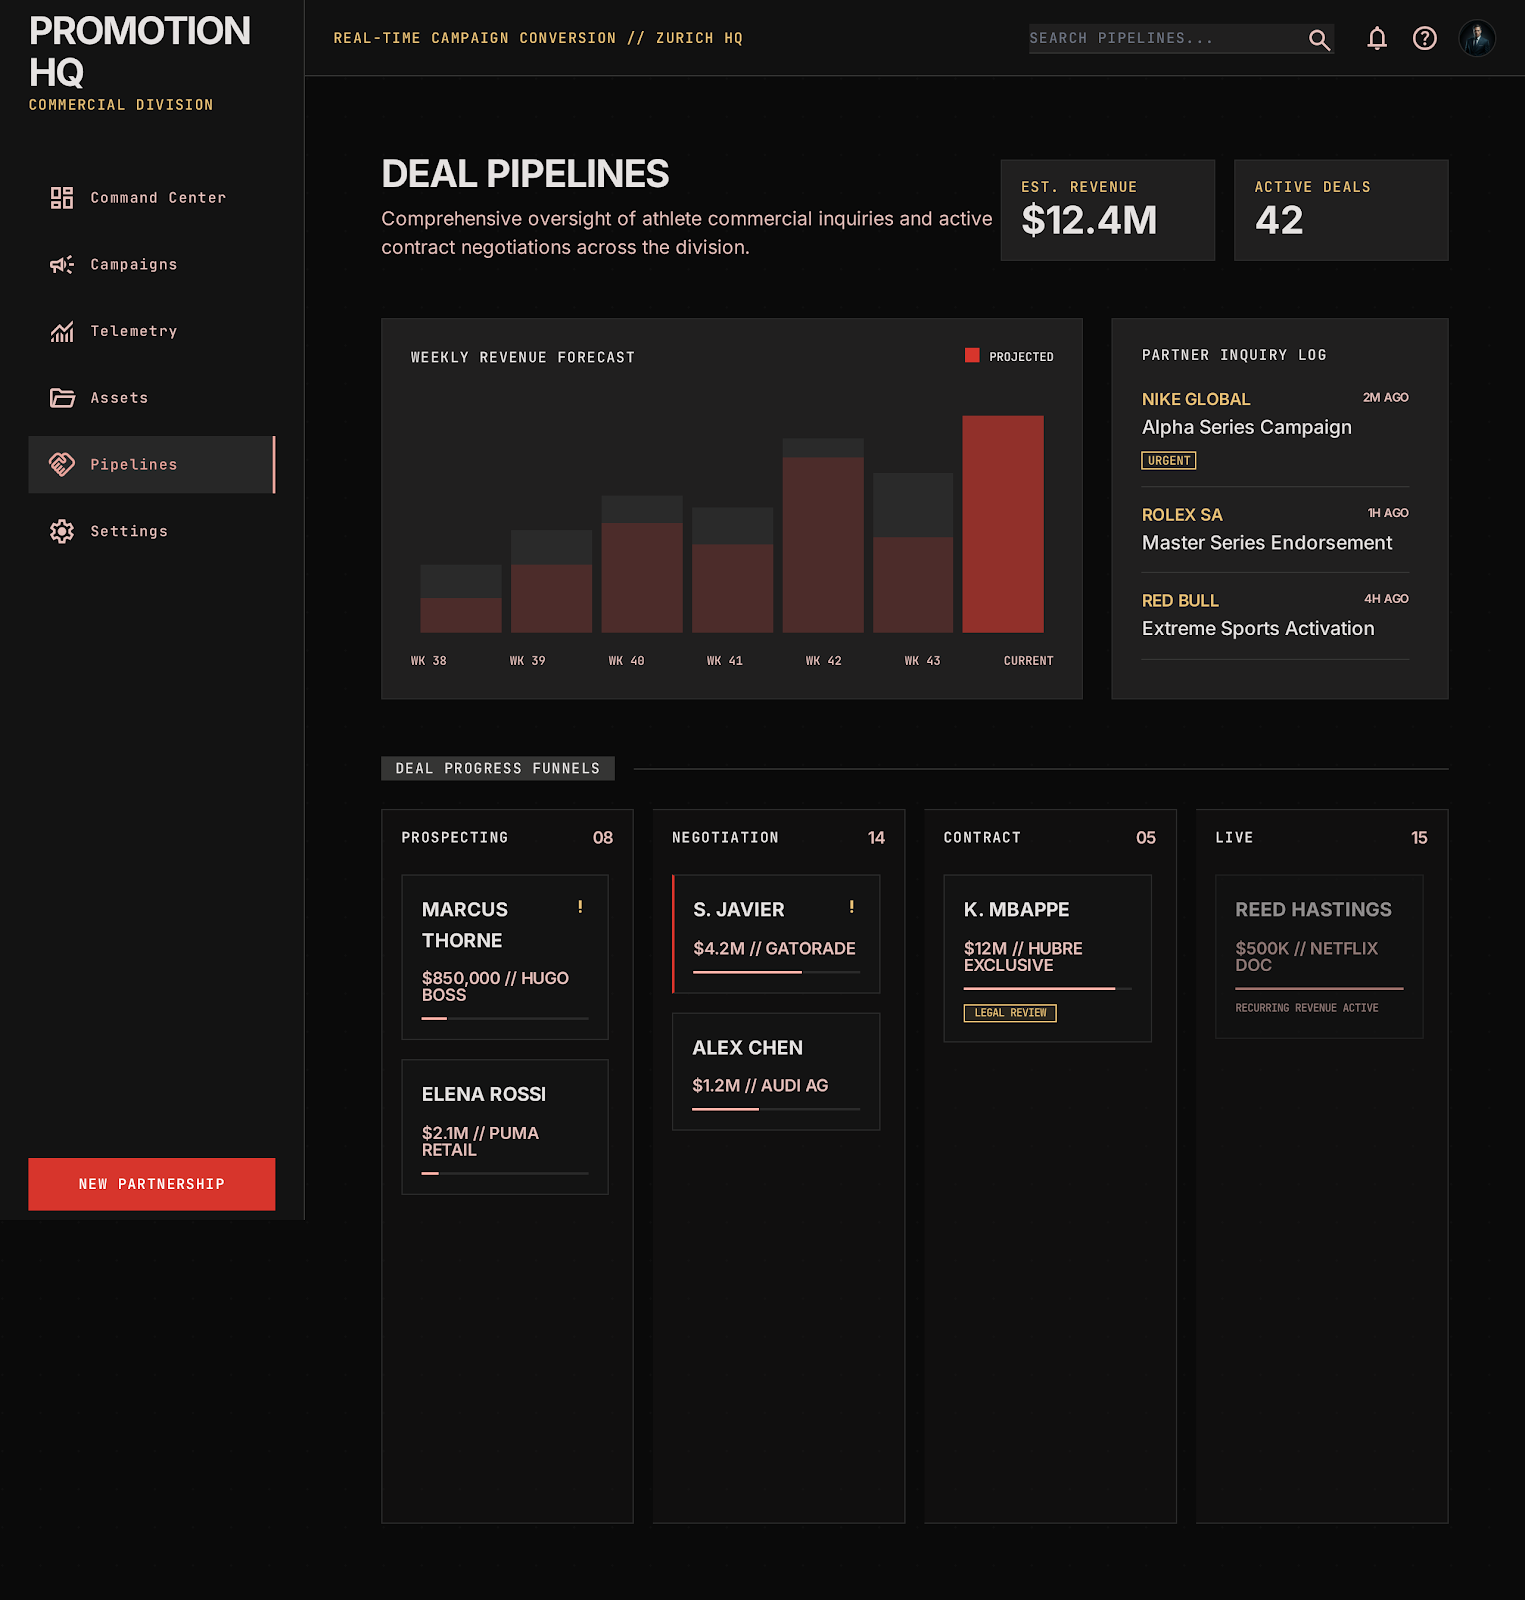This screenshot has height=1600, width=1525.
Task: Click the Deal Progress Funnels label
Action: click(x=498, y=768)
